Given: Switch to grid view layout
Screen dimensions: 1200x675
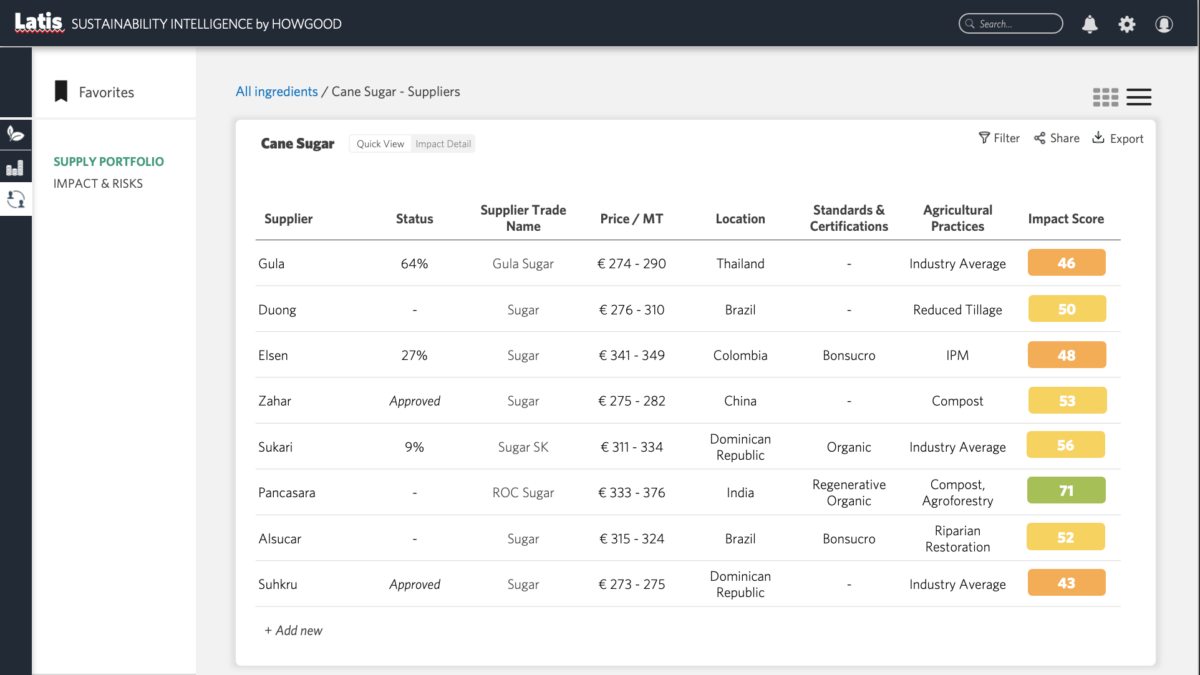Looking at the screenshot, I should tap(1105, 97).
